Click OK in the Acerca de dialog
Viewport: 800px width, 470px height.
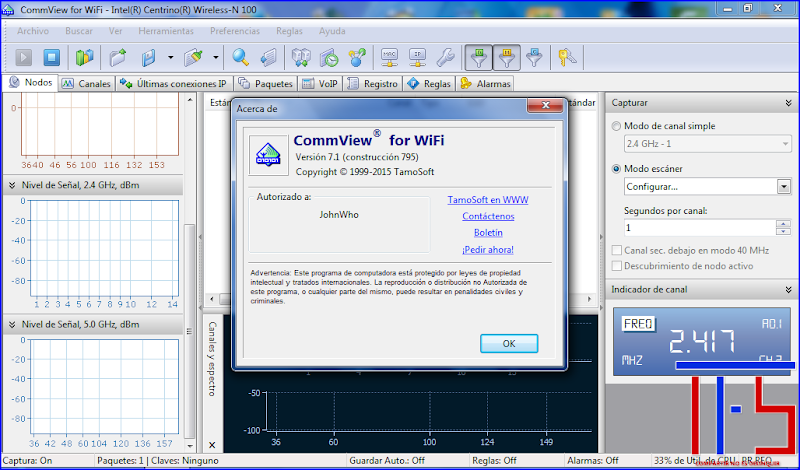pos(509,343)
